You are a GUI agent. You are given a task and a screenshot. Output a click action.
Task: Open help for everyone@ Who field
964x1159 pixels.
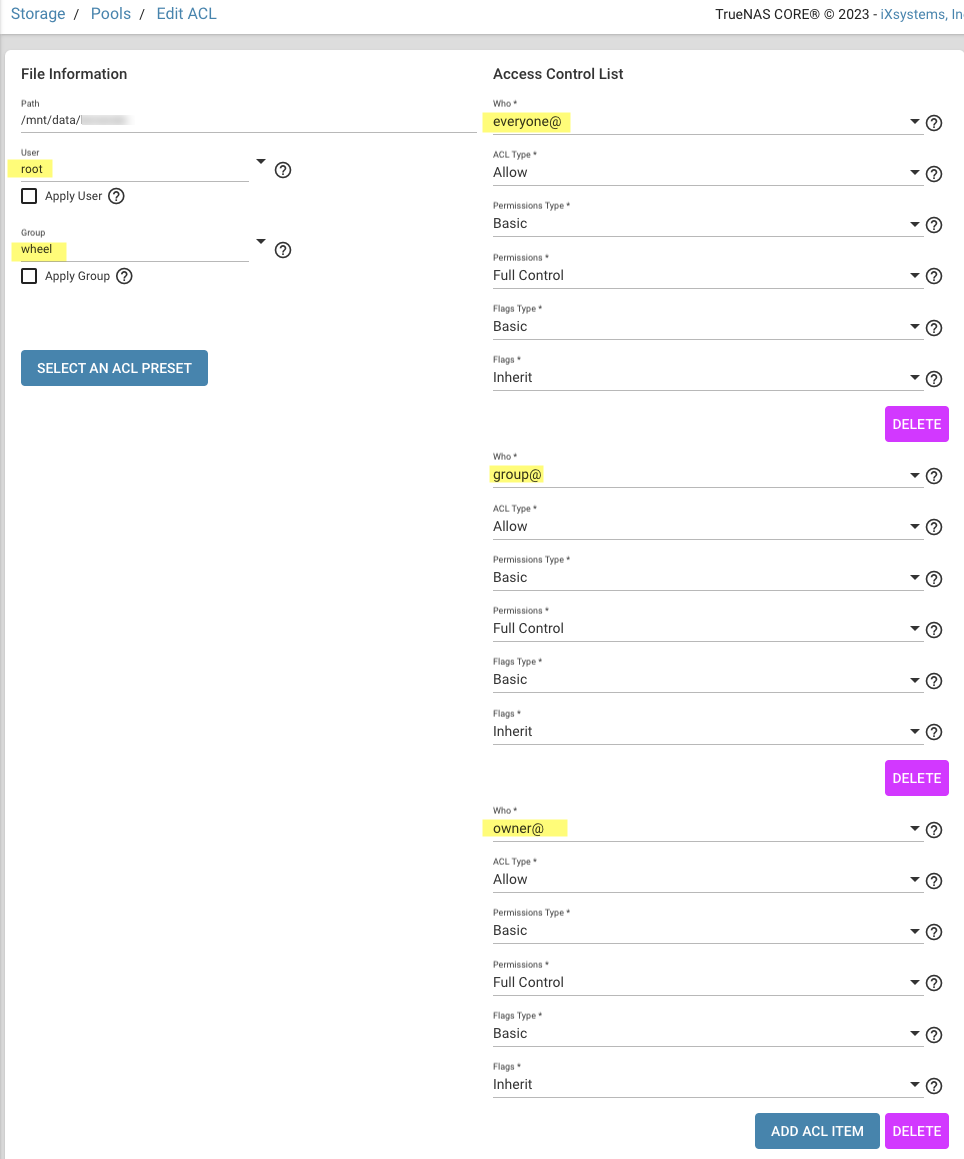(x=934, y=123)
